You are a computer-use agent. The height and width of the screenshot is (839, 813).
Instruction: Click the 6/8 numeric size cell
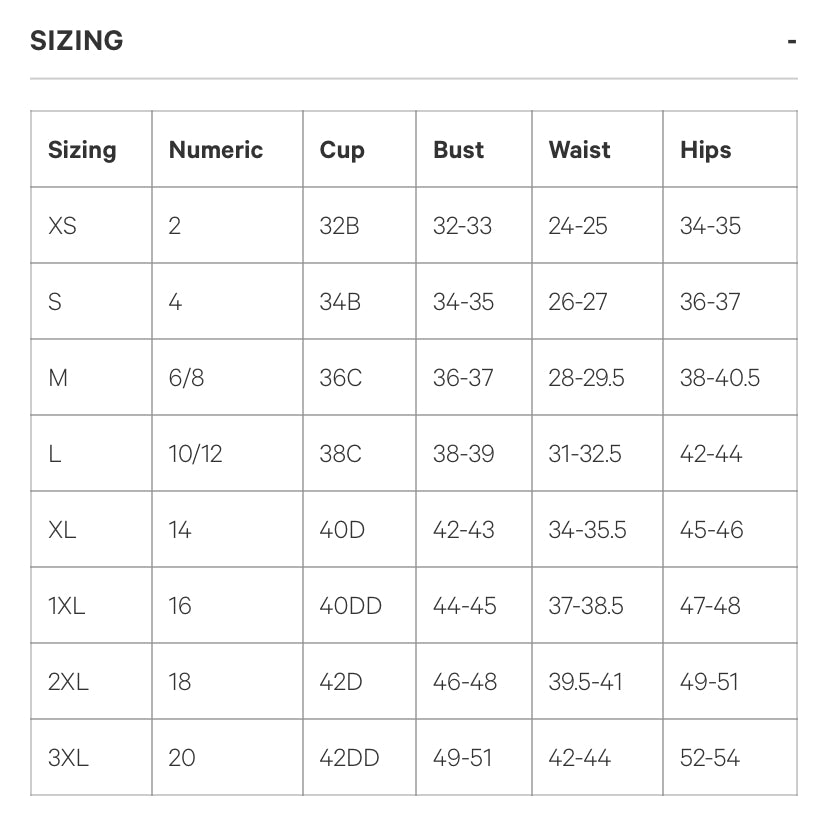186,378
